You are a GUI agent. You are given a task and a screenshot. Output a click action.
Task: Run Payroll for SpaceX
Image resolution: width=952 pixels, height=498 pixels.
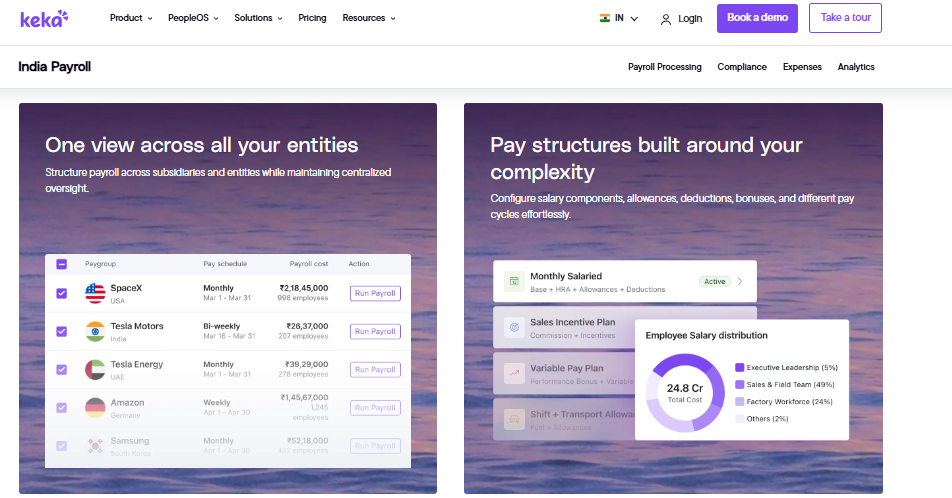[x=375, y=293]
